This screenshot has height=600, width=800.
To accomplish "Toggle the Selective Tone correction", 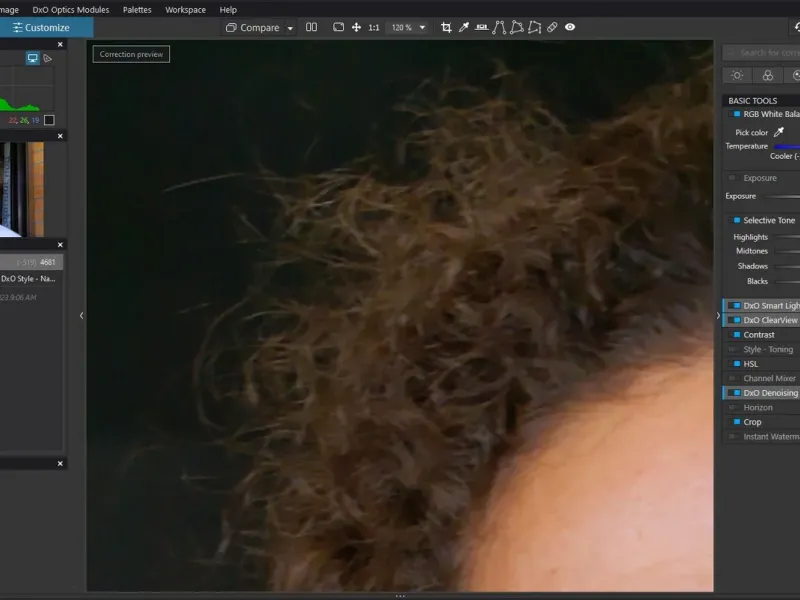I will pyautogui.click(x=737, y=220).
